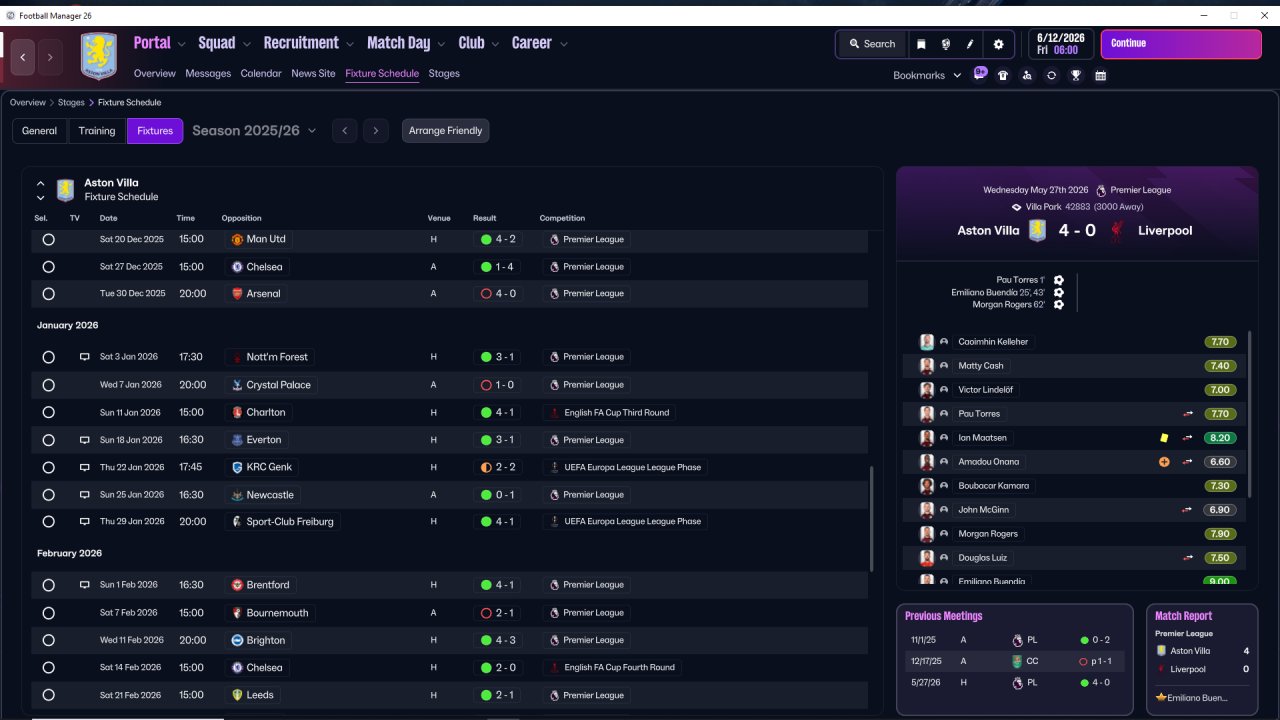The image size is (1280, 720).
Task: Open the Overview breadcrumb link
Action: (x=28, y=103)
